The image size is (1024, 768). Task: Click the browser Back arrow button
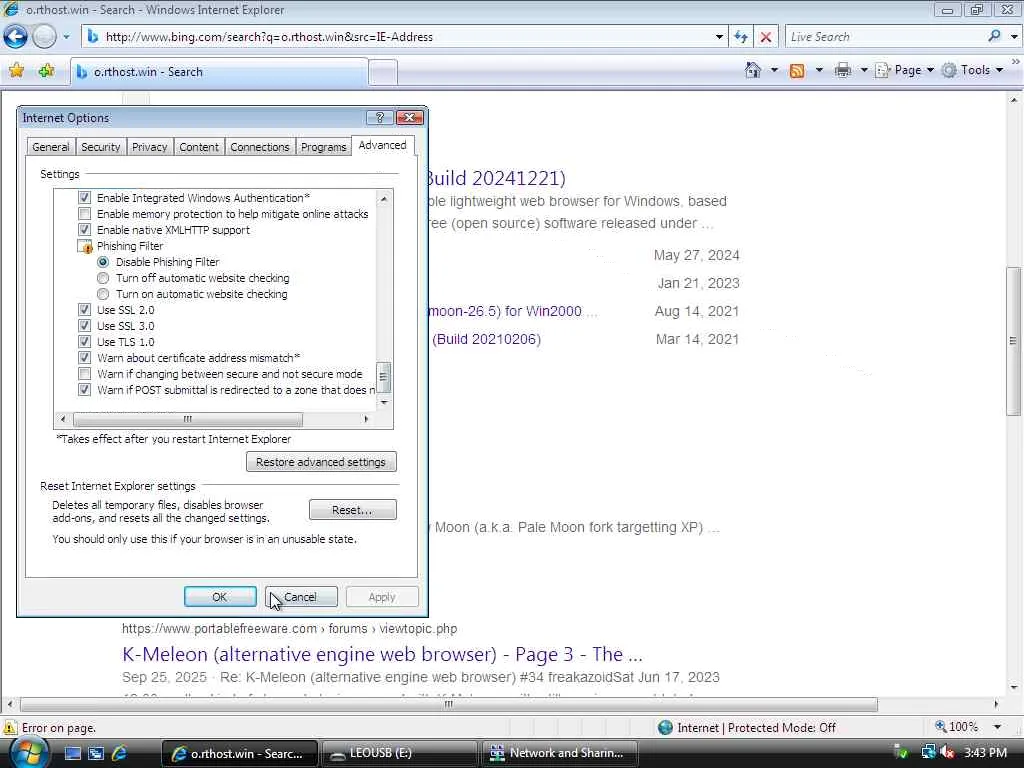[x=16, y=37]
